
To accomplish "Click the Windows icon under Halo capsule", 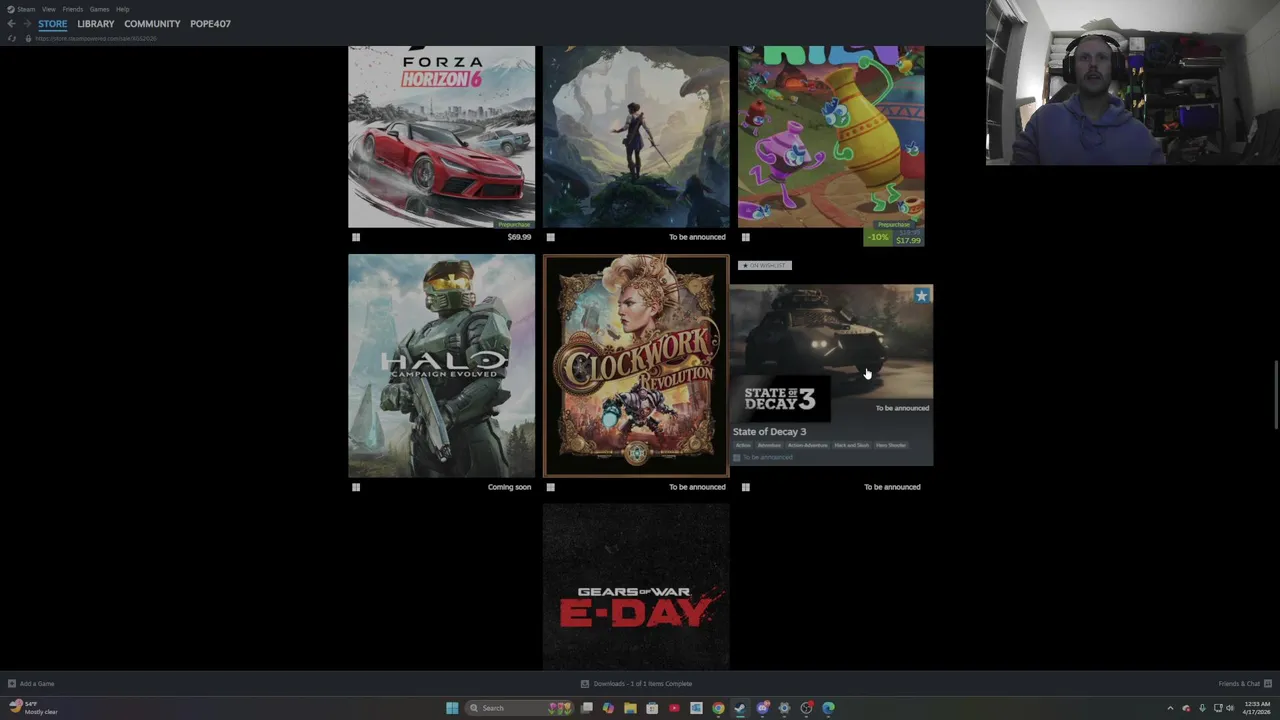I will 356,487.
